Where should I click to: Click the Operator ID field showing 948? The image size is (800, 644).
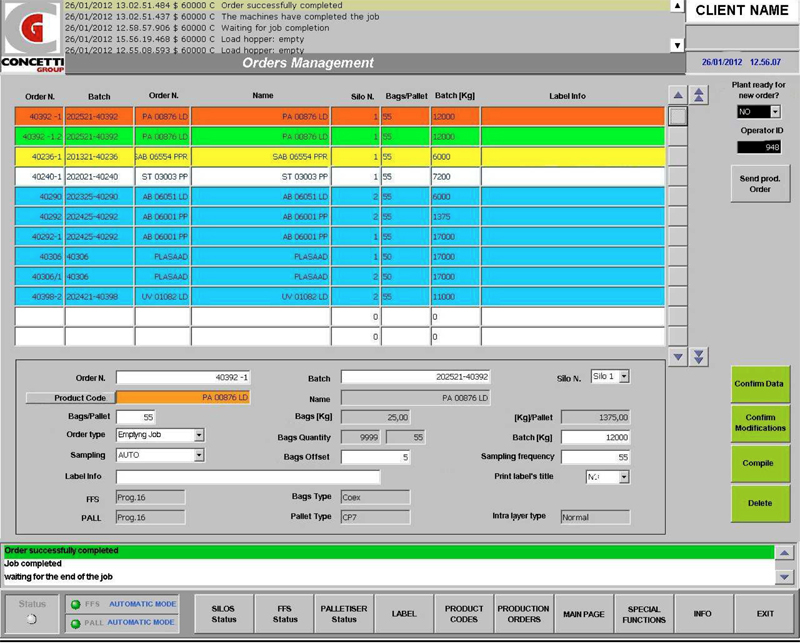(x=759, y=147)
